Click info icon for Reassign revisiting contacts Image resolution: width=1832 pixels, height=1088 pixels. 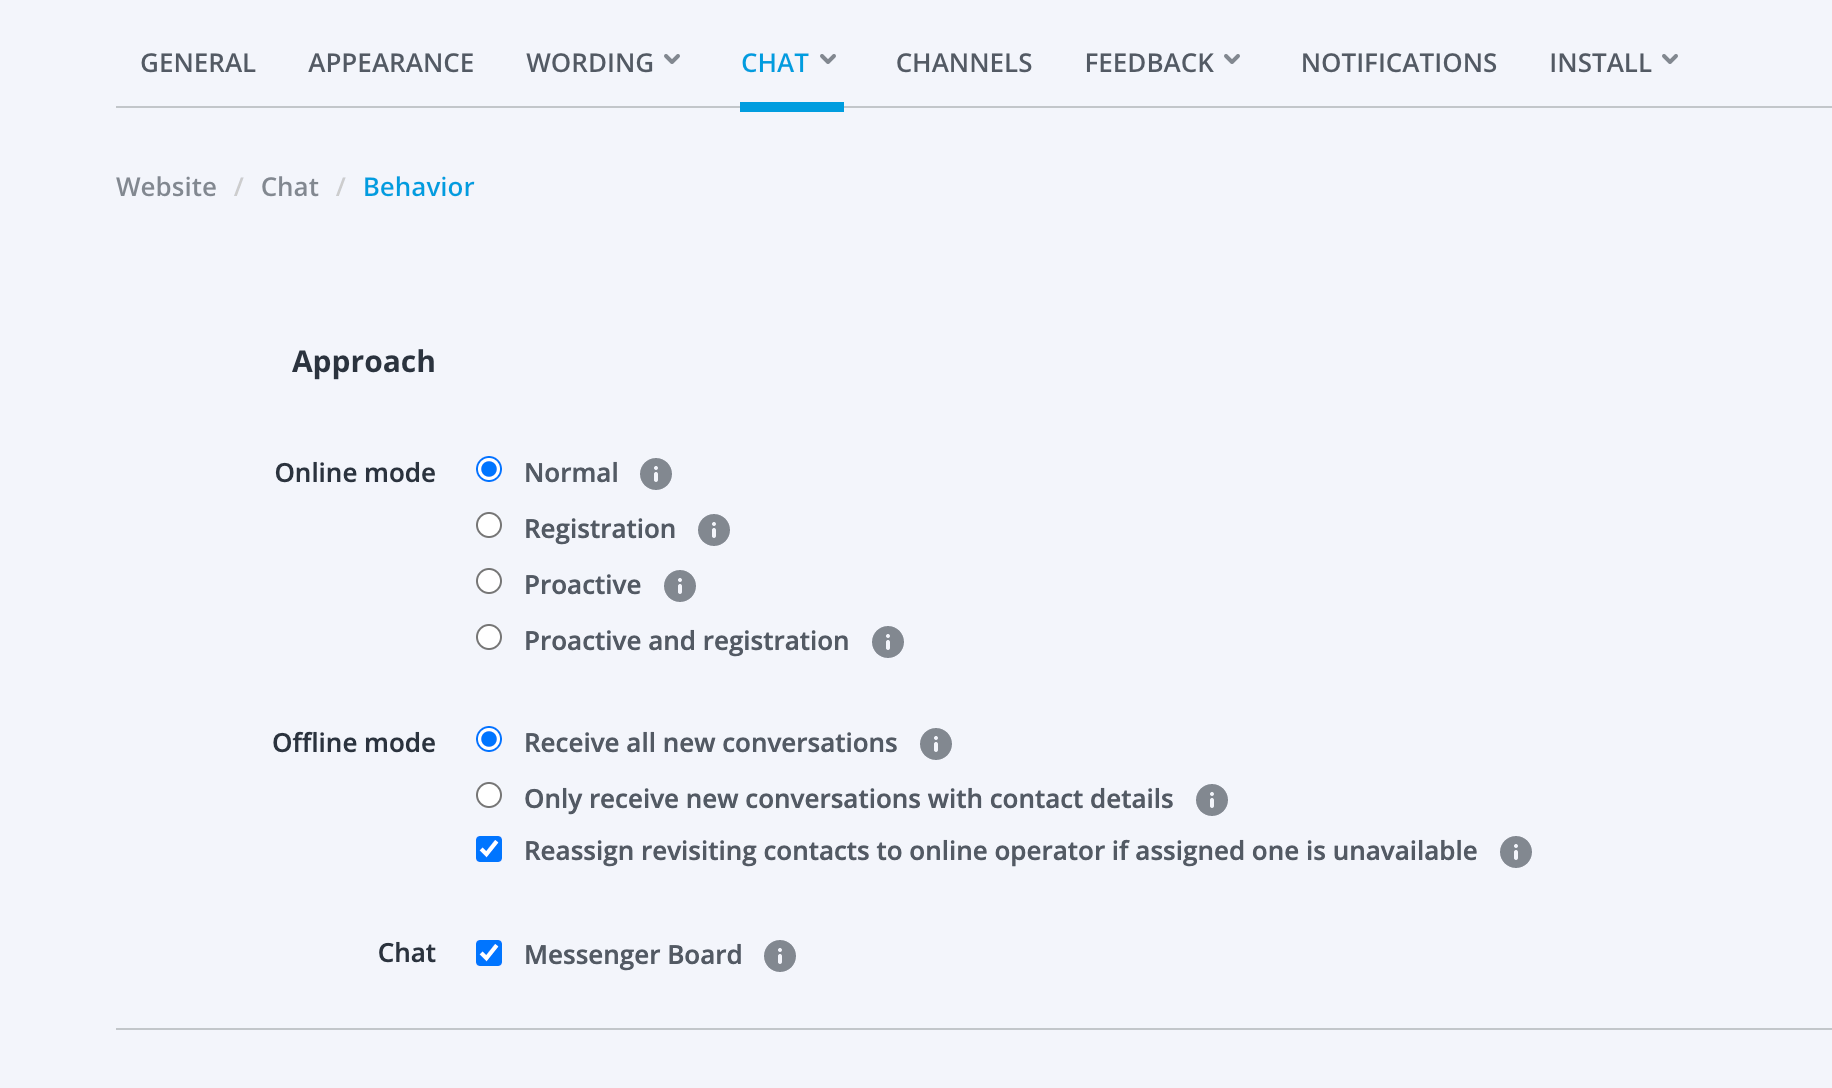1516,852
